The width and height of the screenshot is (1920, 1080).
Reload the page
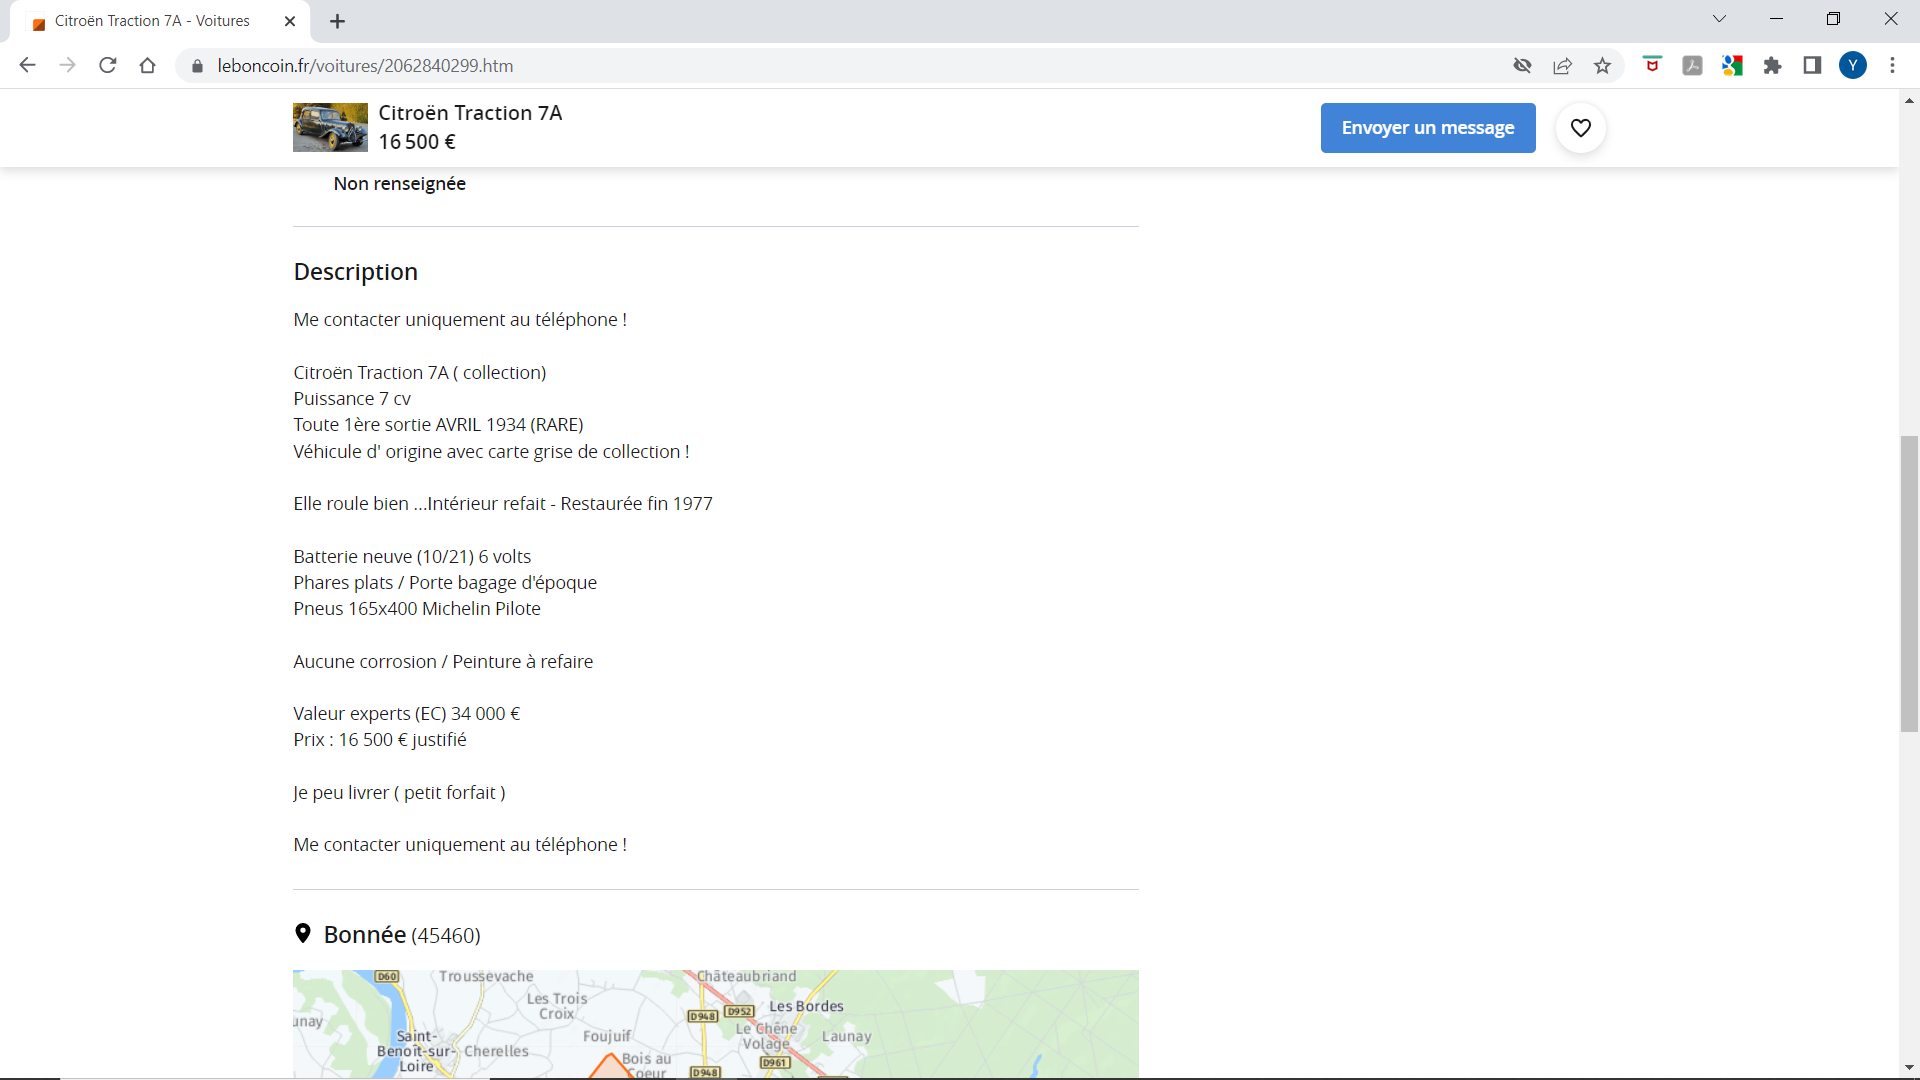tap(108, 66)
